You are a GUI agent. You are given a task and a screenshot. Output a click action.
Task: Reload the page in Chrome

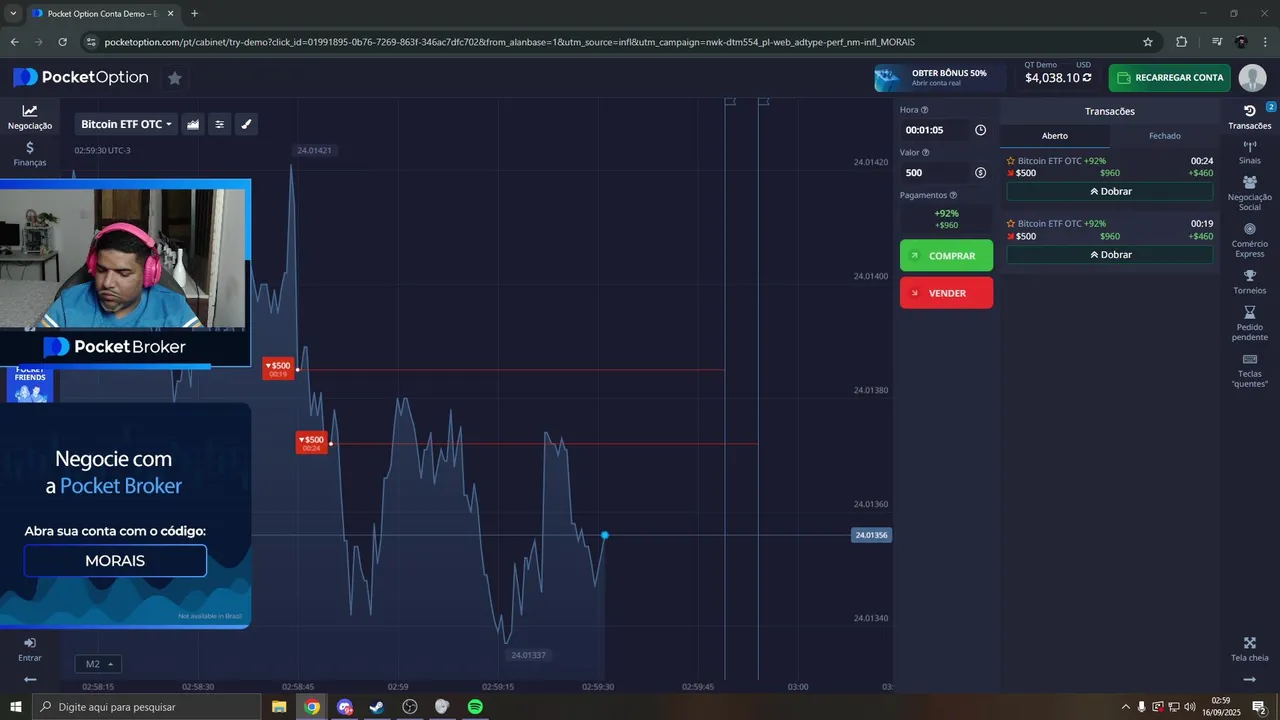[63, 42]
